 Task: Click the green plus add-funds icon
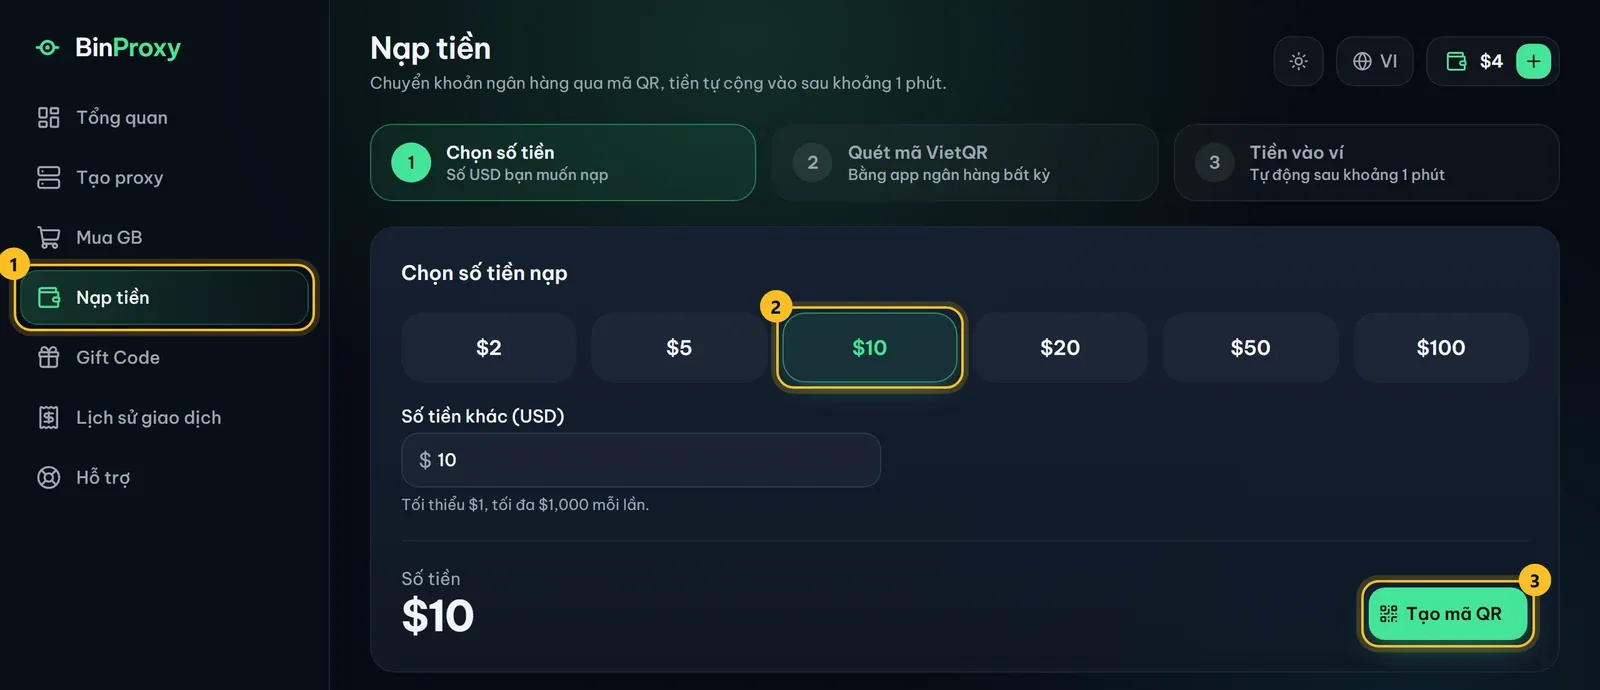(x=1533, y=61)
